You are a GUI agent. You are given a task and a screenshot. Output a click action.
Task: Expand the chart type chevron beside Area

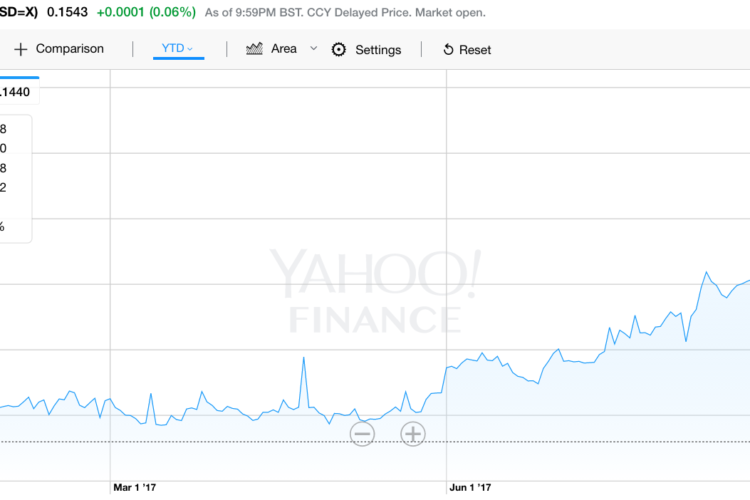click(x=313, y=48)
